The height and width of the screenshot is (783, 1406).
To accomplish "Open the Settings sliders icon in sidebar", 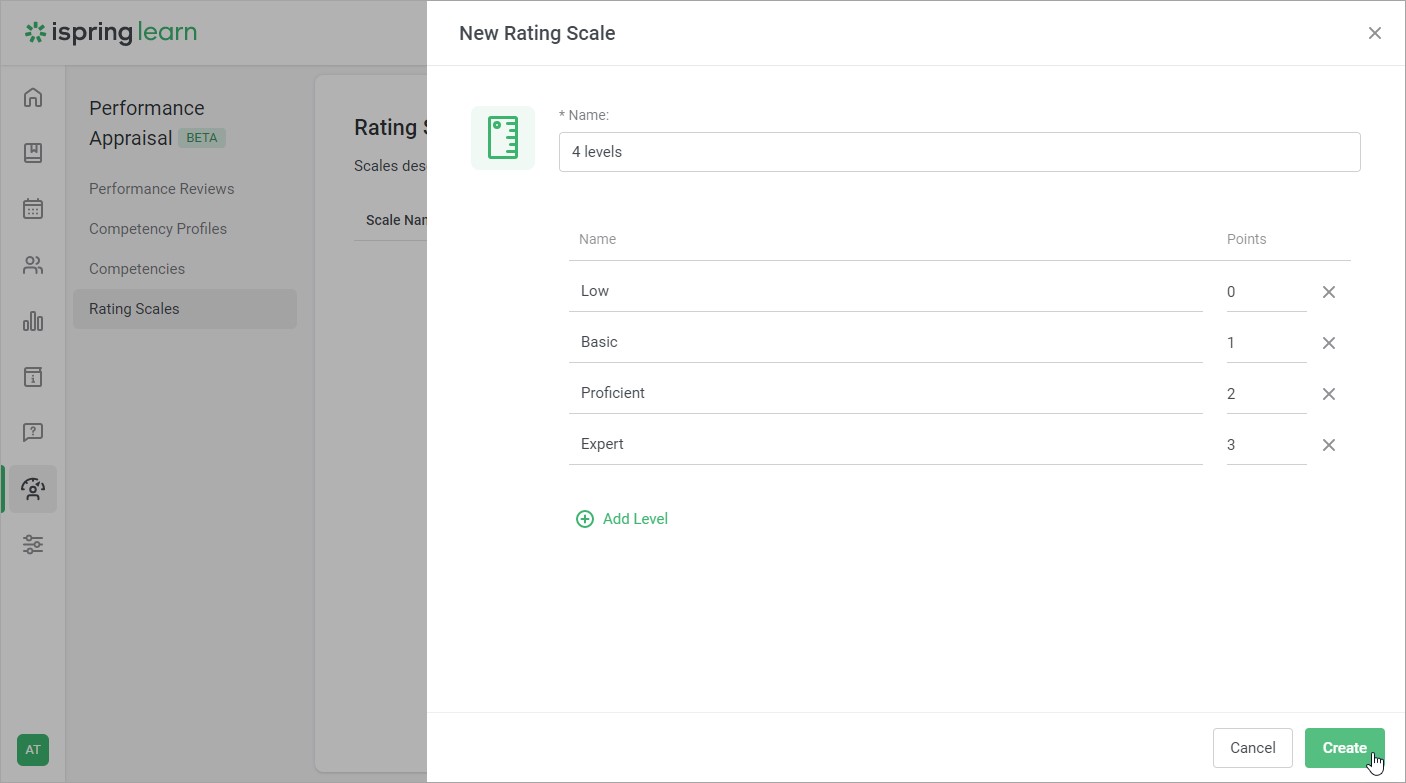I will pos(33,545).
